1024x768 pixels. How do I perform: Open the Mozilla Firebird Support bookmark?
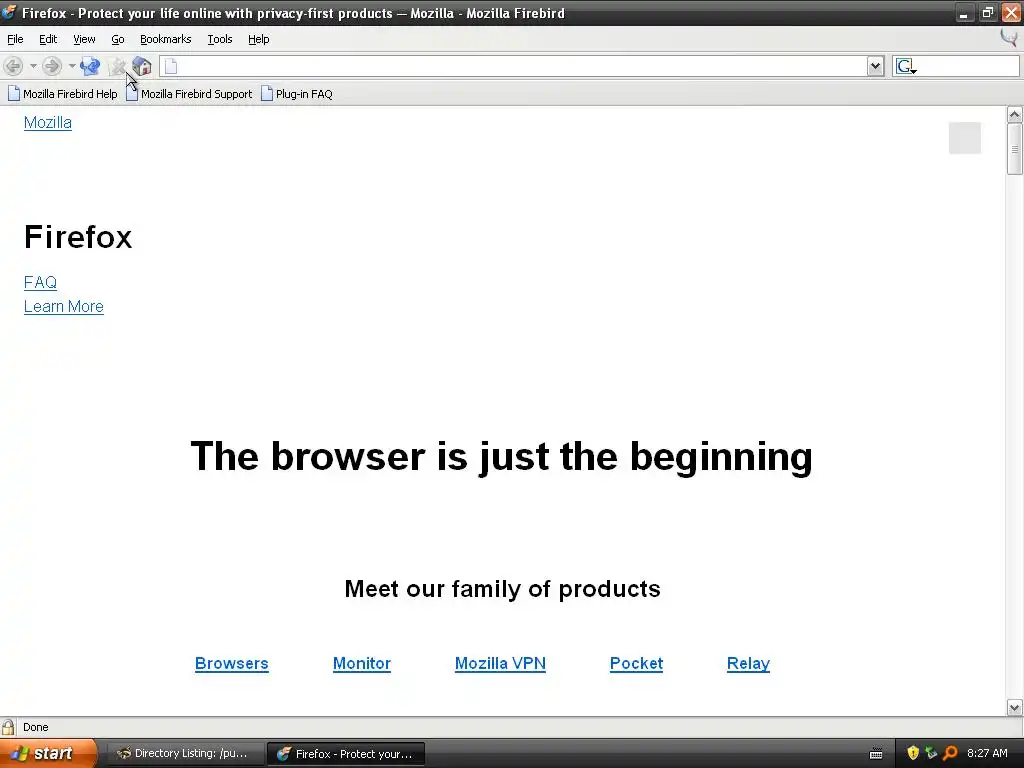point(189,94)
